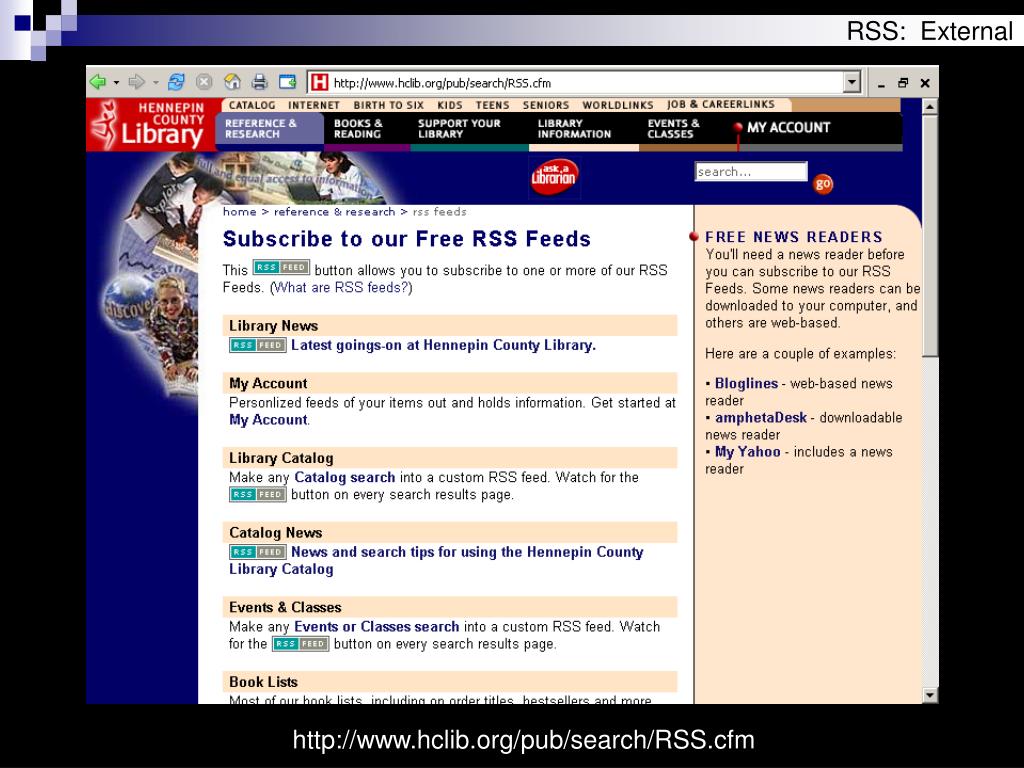1024x768 pixels.
Task: Click into the site search box
Action: pos(751,172)
